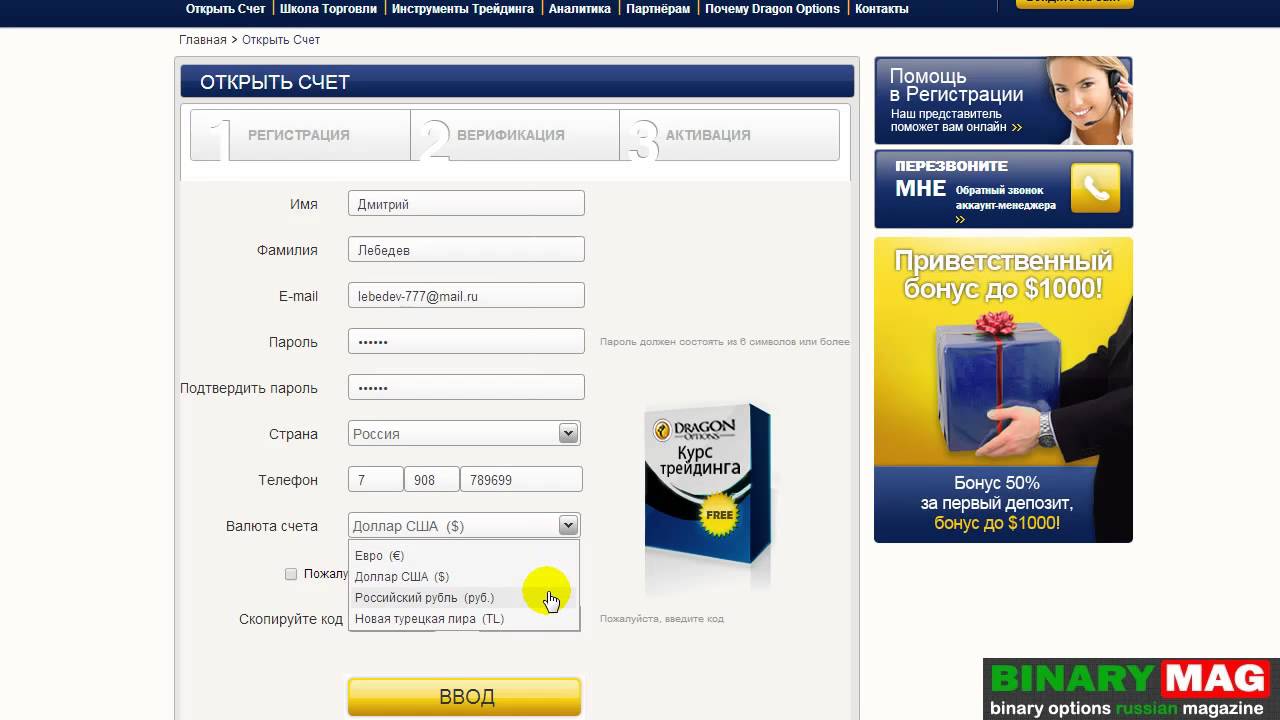The image size is (1280, 720).
Task: Open Почему Dragon Options menu item
Action: point(772,9)
